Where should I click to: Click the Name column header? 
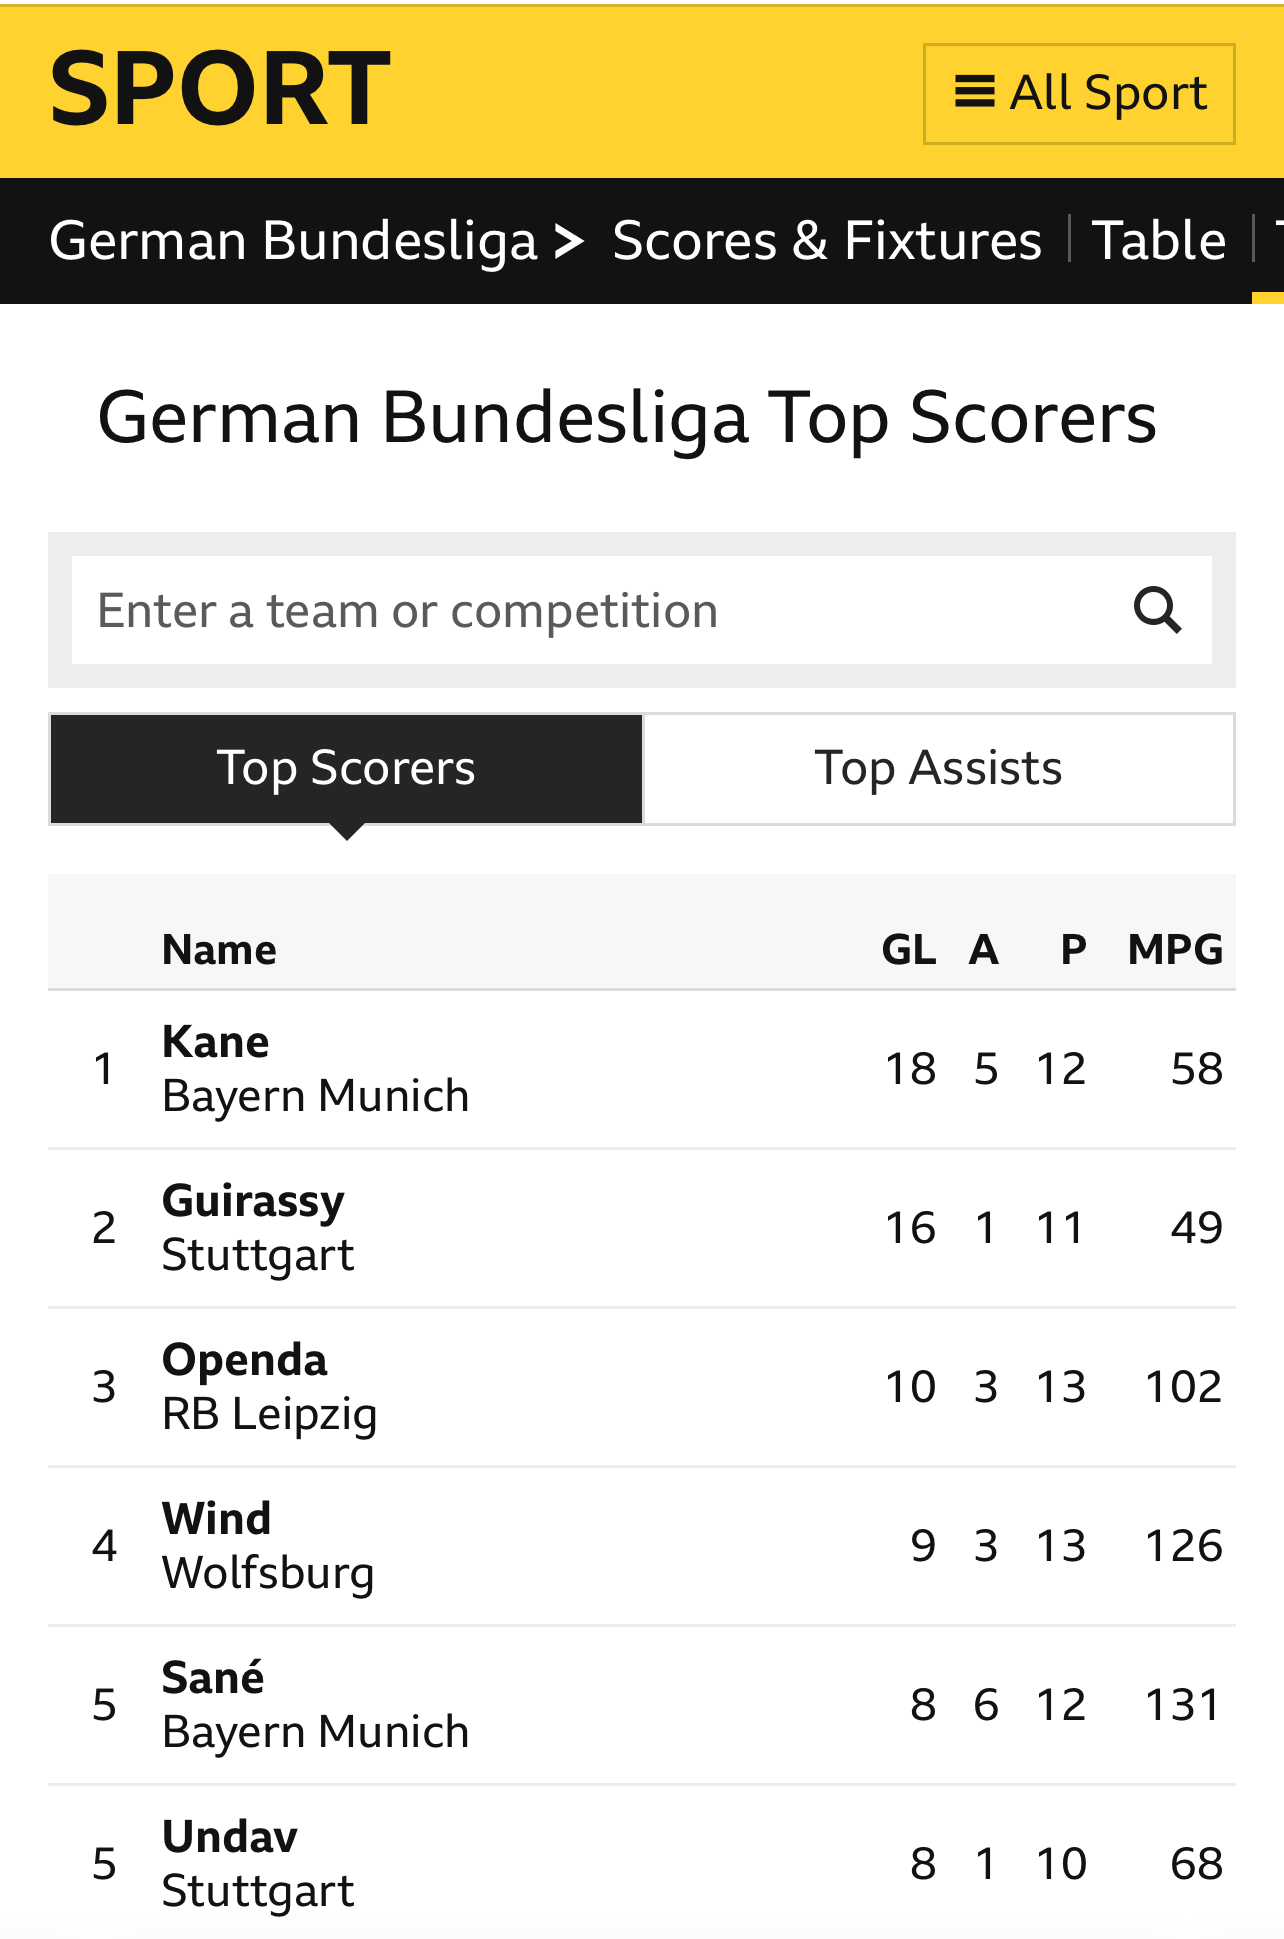[219, 949]
